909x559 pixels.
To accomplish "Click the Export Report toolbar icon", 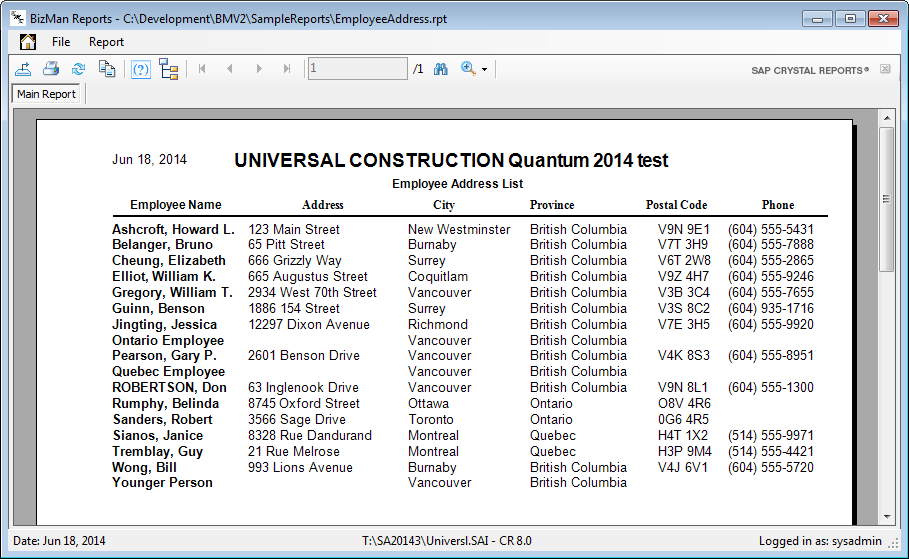I will 23,69.
